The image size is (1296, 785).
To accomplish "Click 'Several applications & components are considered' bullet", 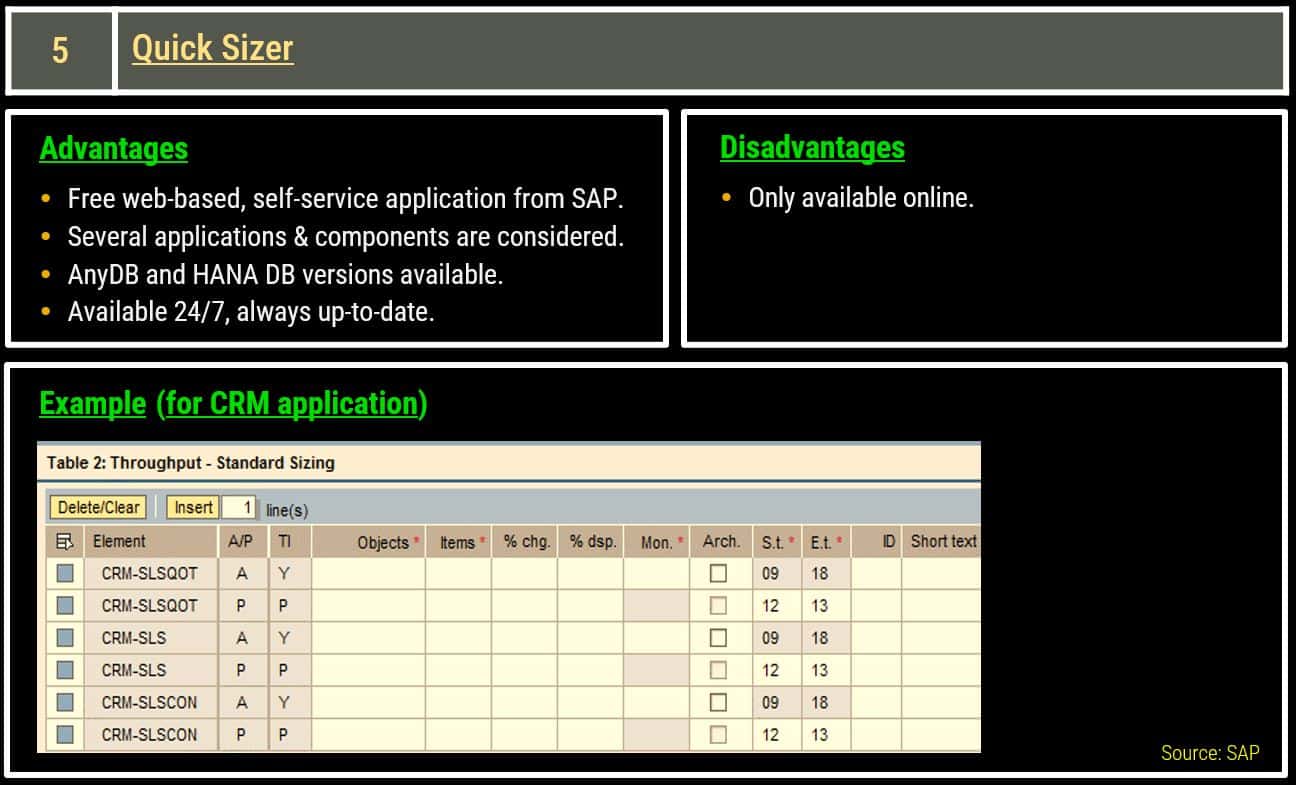I will [x=346, y=236].
